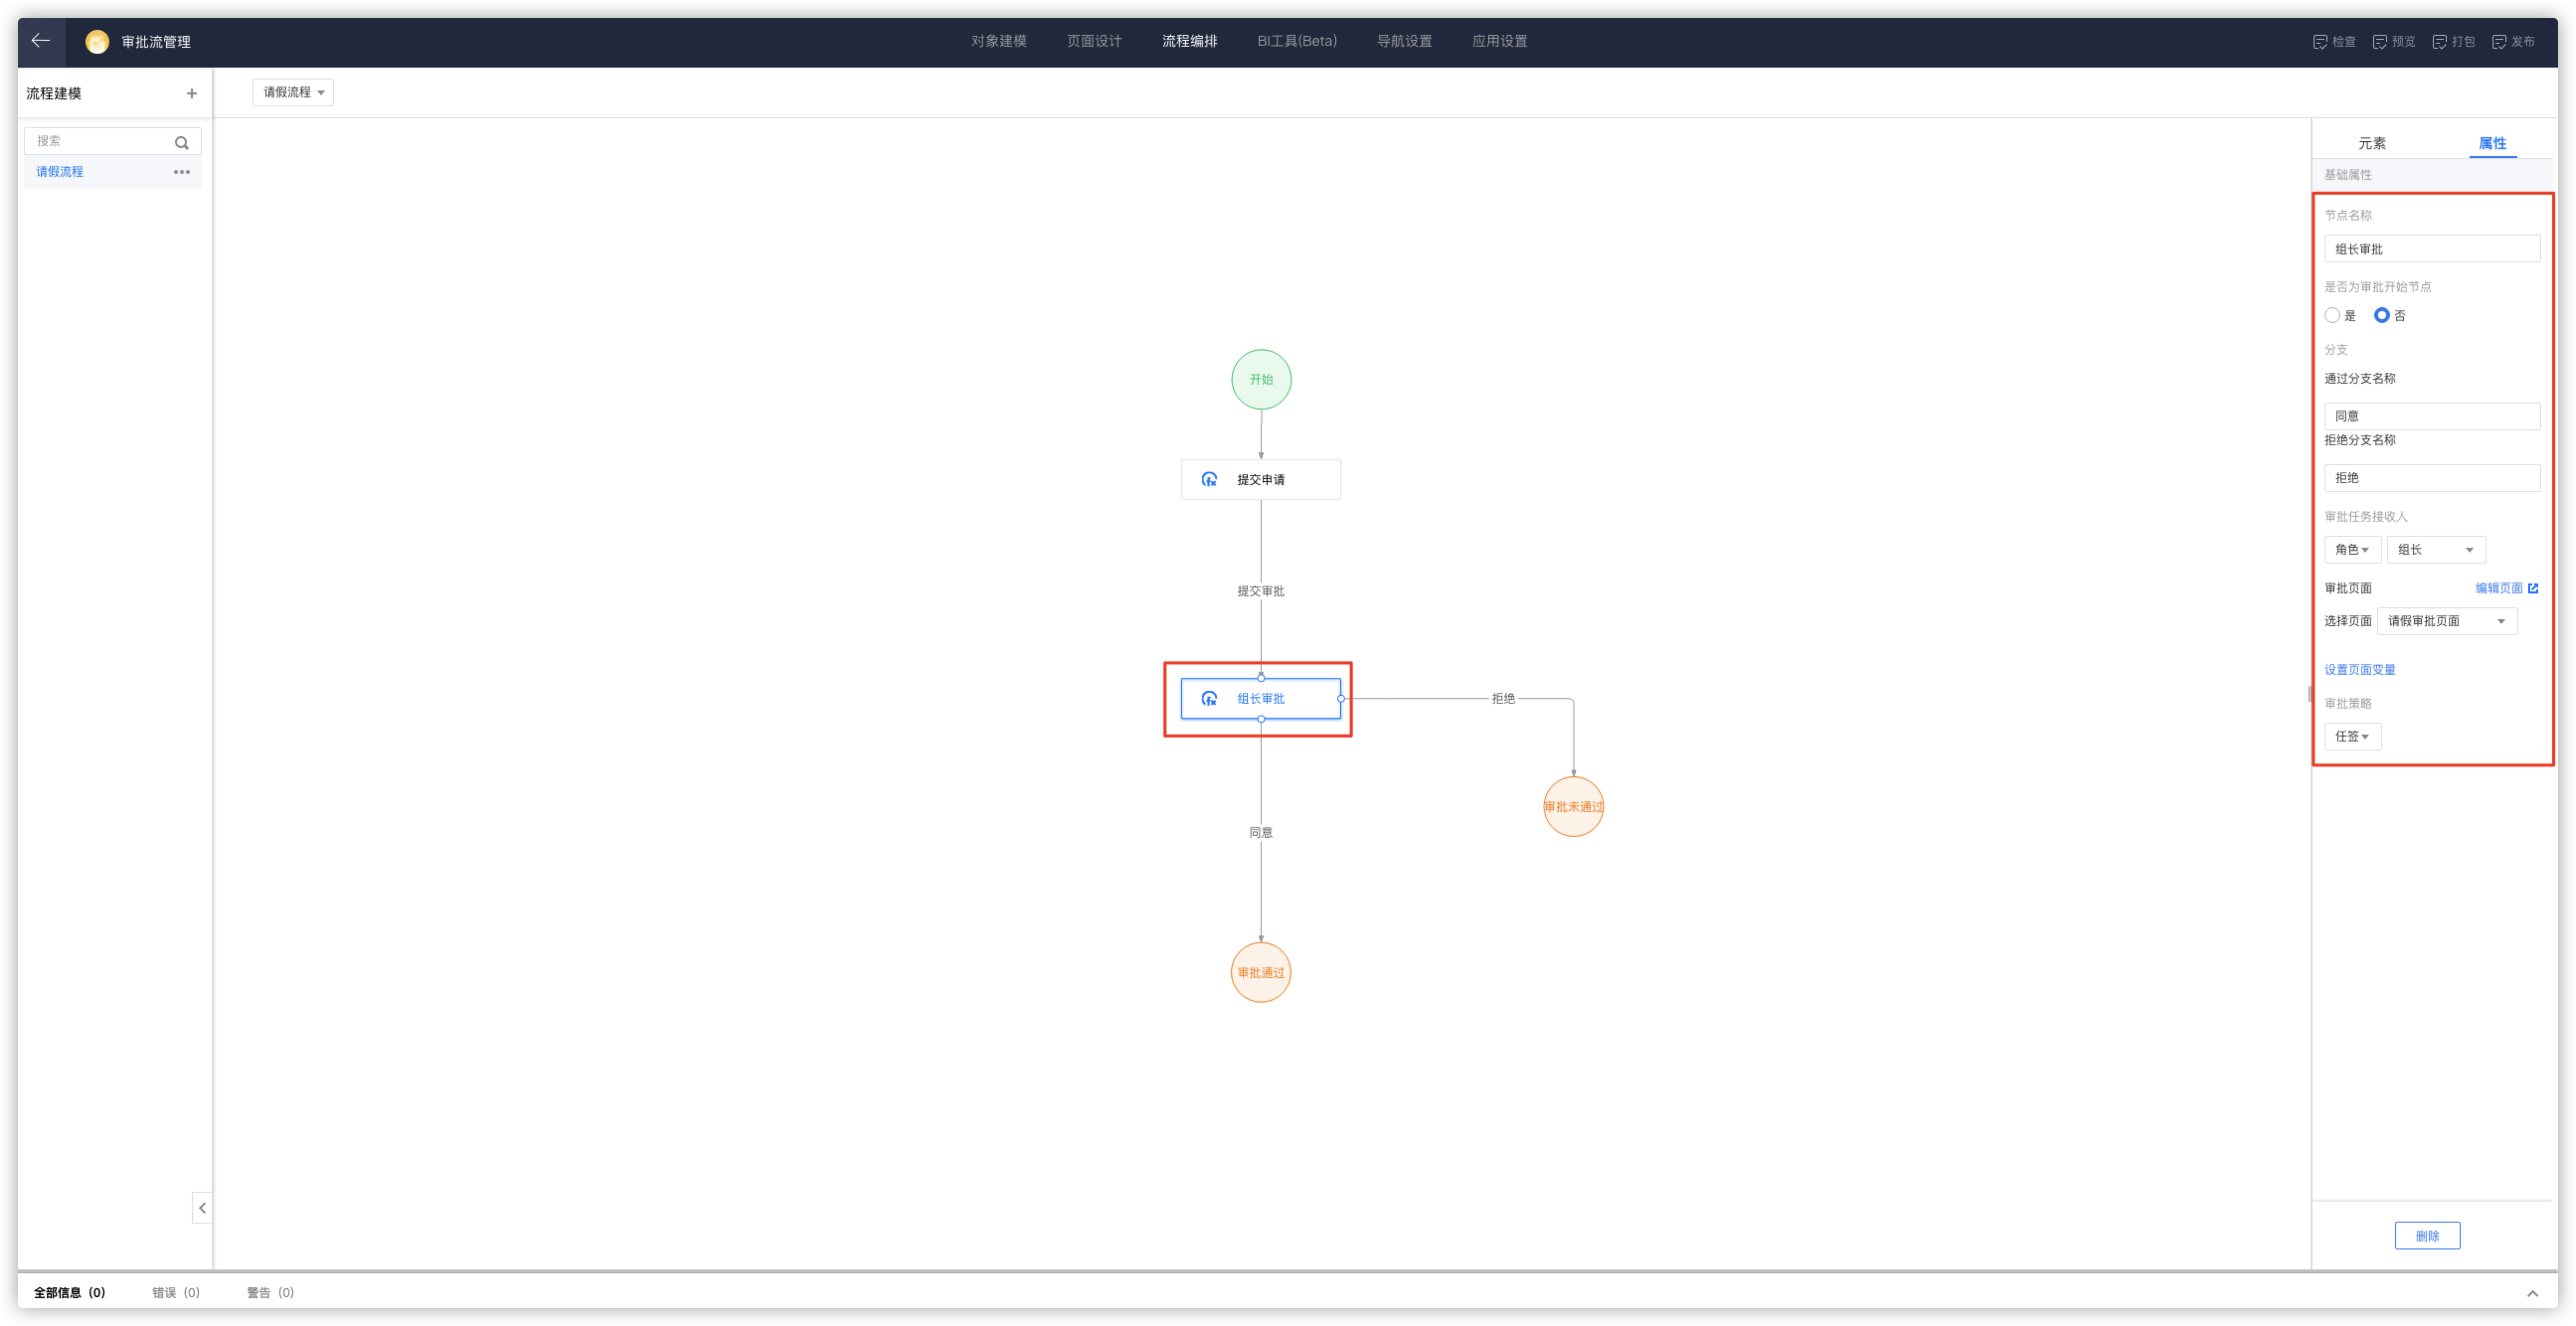Select 是 radio for start node
Viewport: 2576px width, 1326px height.
click(x=2332, y=315)
